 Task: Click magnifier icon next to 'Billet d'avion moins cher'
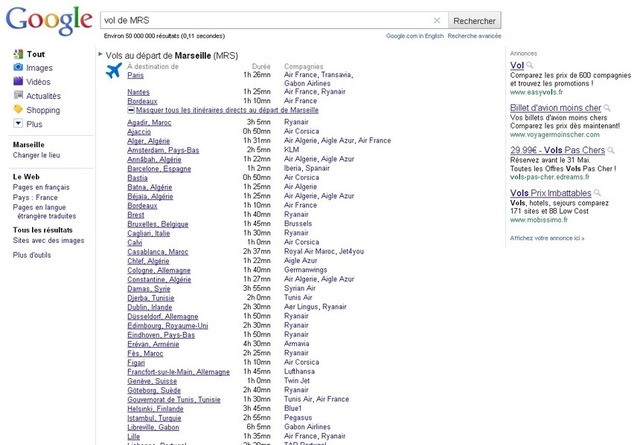606,107
